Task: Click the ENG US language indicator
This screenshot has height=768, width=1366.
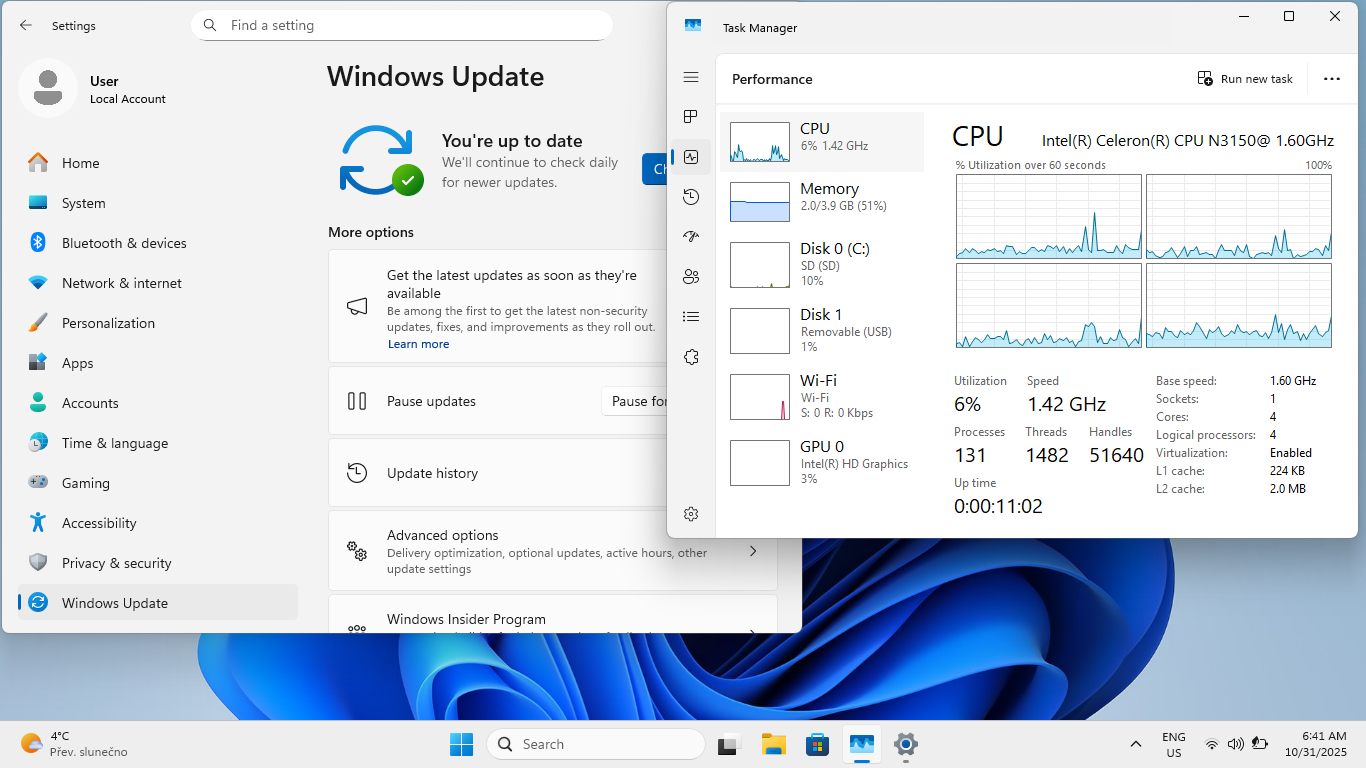Action: (1174, 744)
